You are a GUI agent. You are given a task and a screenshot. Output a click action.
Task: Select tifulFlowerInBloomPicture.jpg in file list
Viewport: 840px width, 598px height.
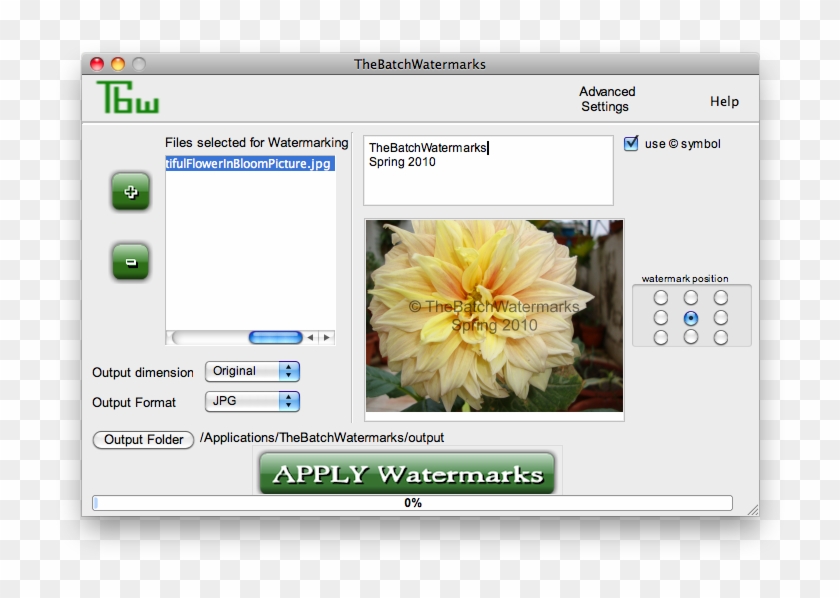coord(250,163)
